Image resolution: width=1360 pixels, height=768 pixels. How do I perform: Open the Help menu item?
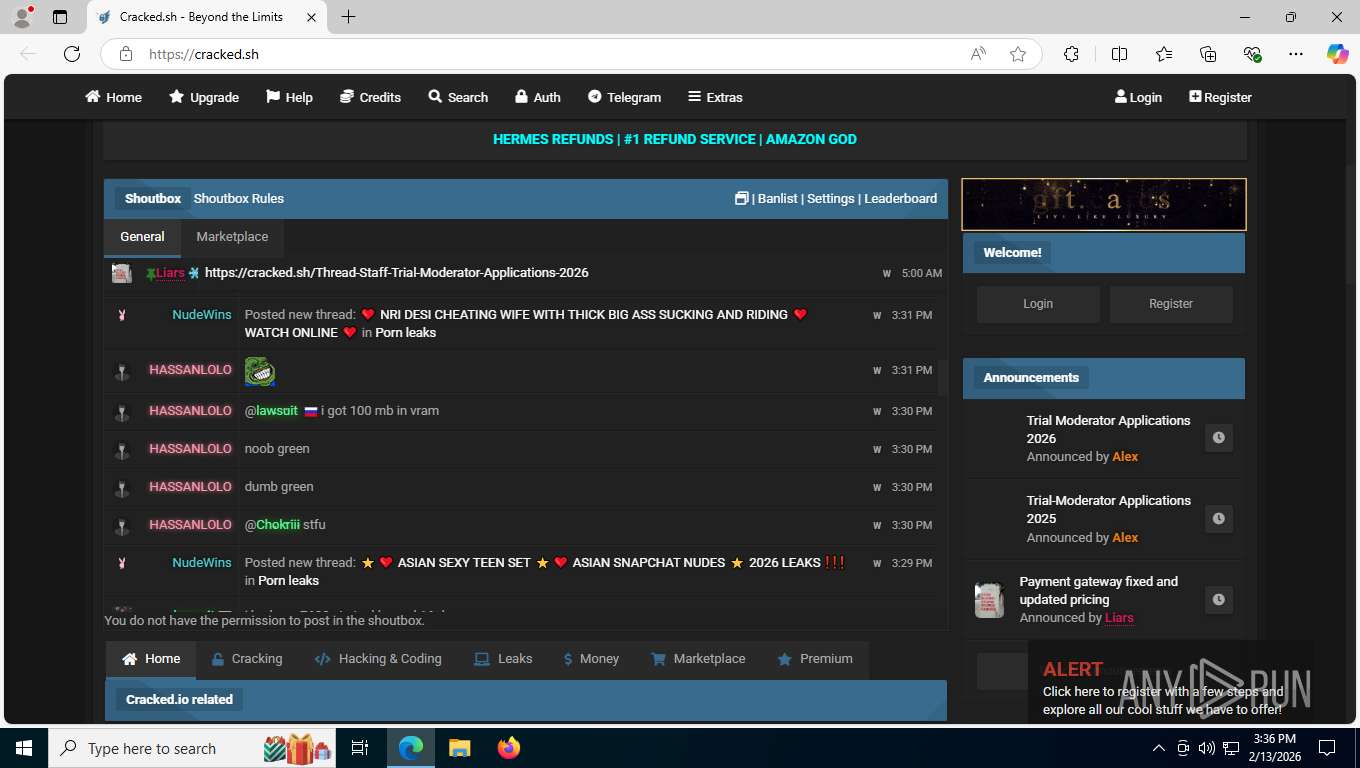tap(289, 97)
